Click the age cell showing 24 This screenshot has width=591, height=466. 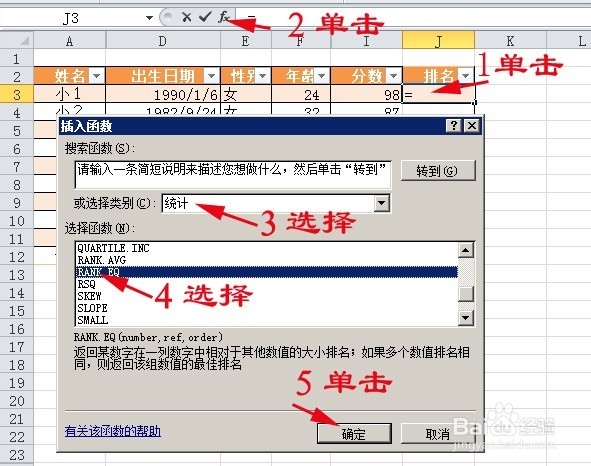[301, 94]
